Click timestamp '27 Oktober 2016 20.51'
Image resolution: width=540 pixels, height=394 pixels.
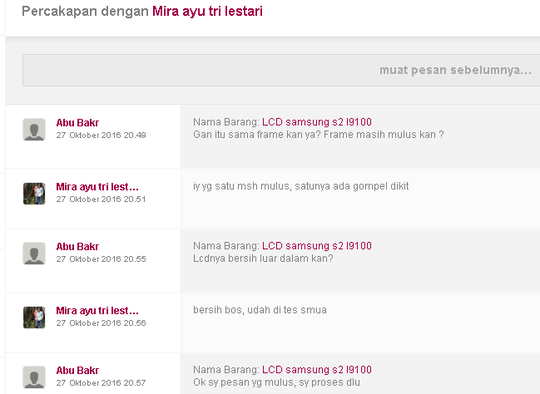point(101,199)
